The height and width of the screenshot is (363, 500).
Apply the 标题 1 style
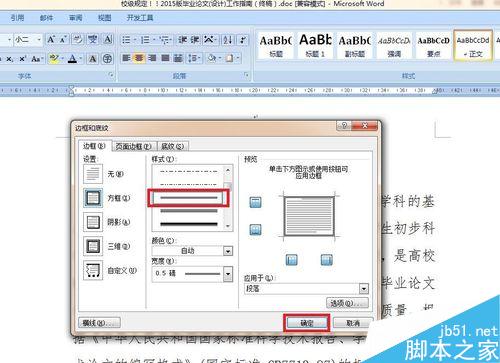click(315, 46)
